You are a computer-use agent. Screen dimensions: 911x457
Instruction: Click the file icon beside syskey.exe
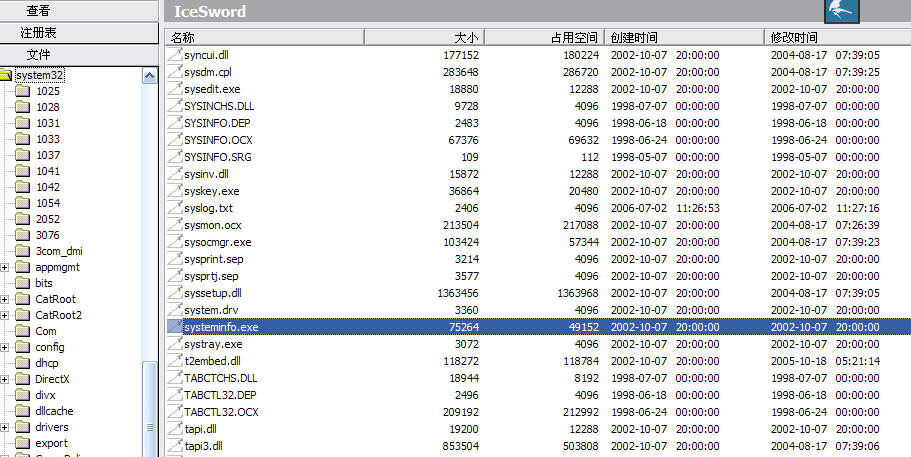(x=175, y=191)
